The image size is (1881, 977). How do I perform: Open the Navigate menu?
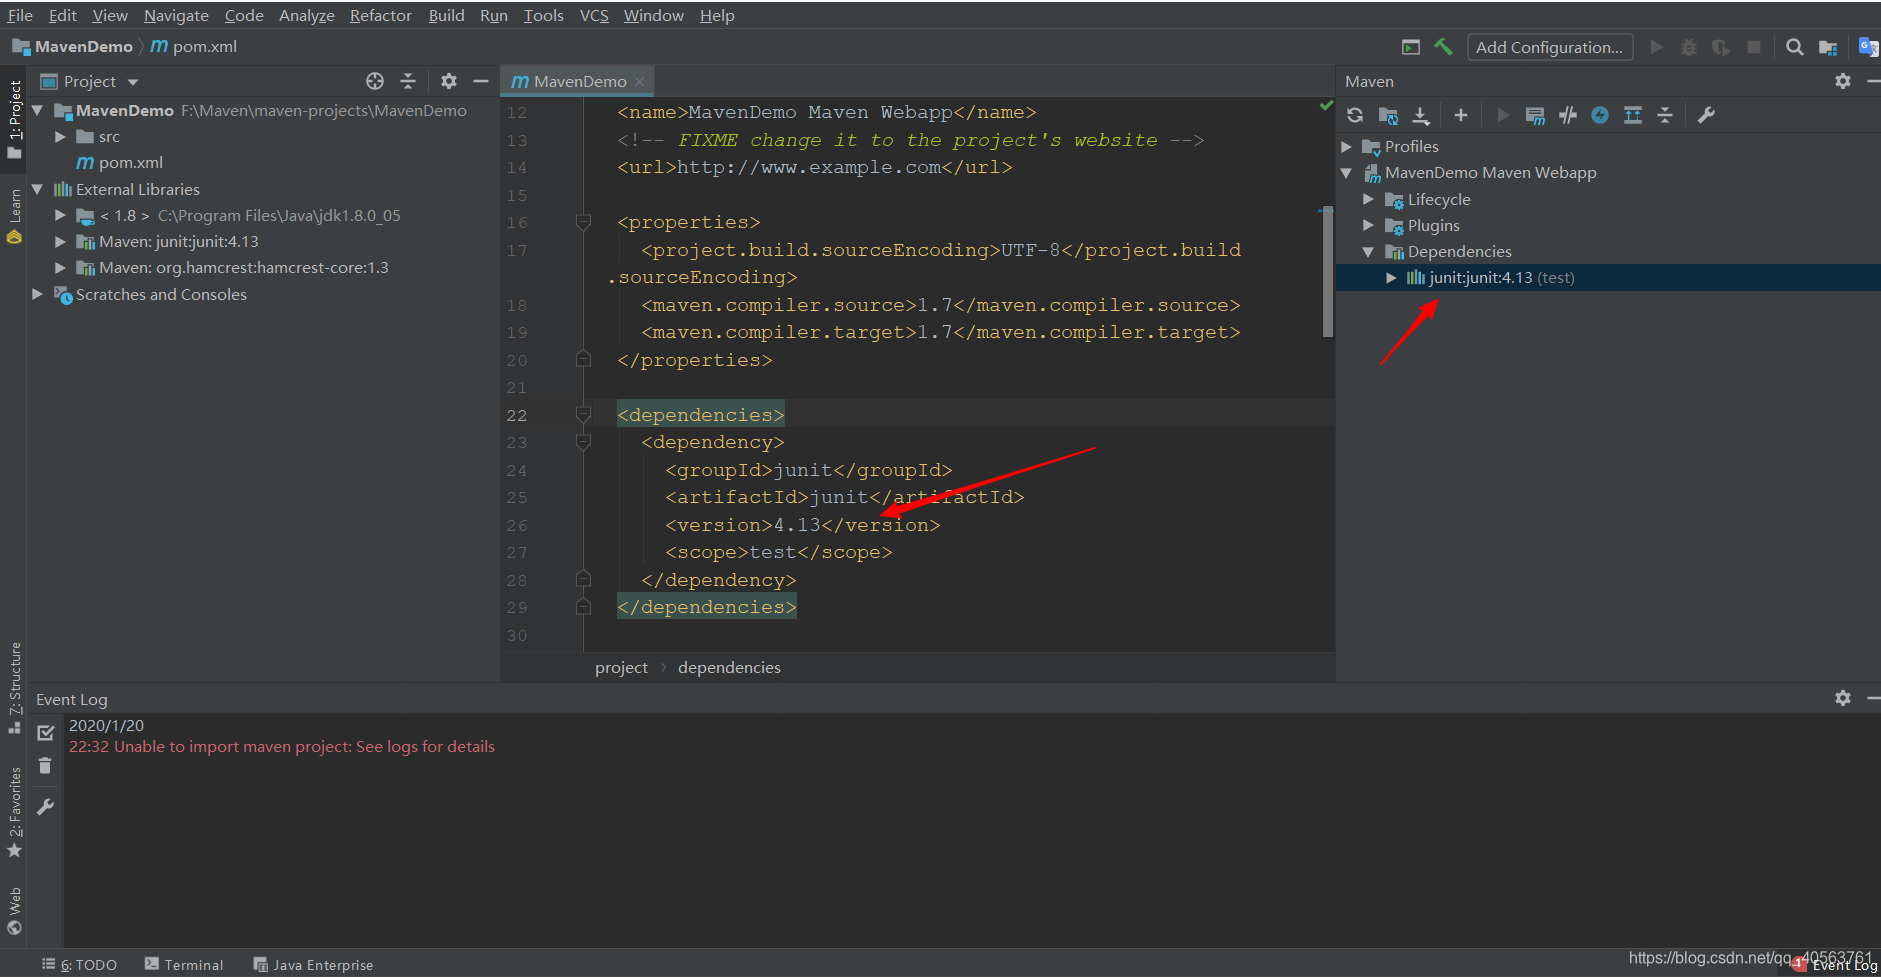(x=176, y=15)
